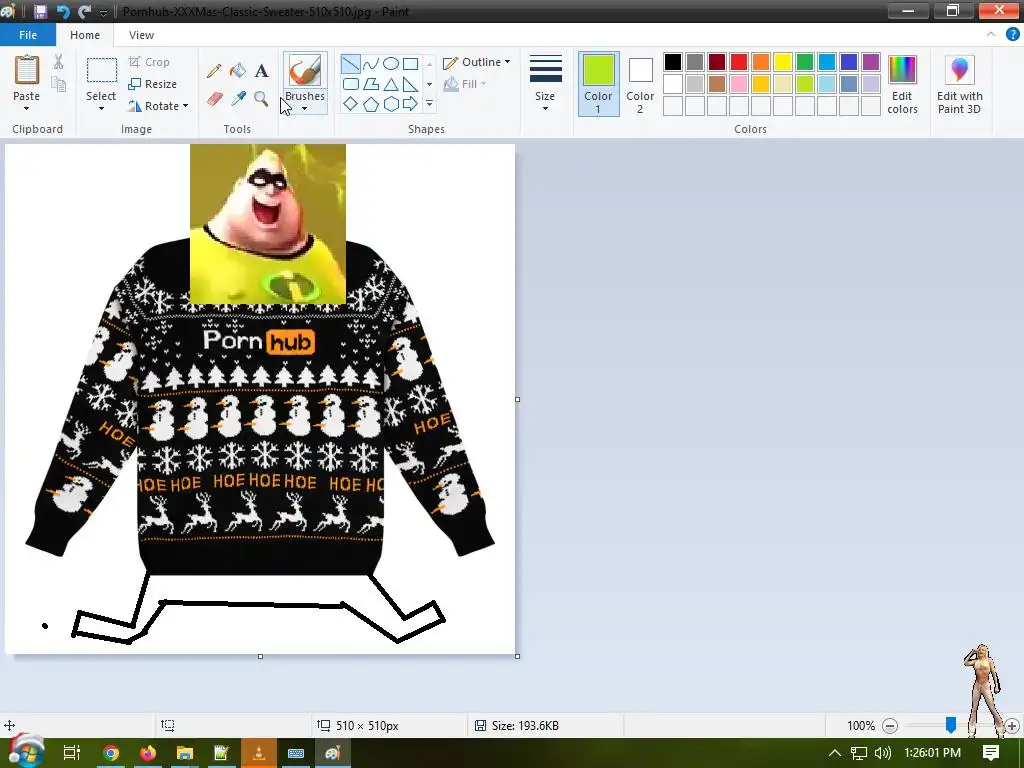
Task: Choose the Pentagon shape
Action: [370, 104]
